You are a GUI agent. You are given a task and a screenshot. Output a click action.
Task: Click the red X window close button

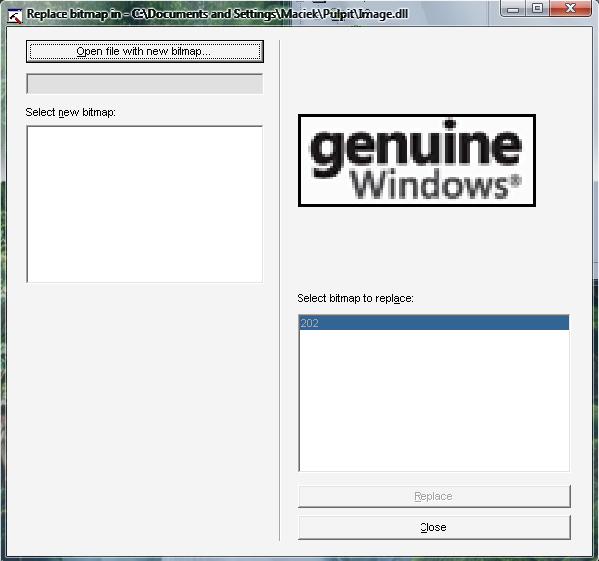point(570,9)
